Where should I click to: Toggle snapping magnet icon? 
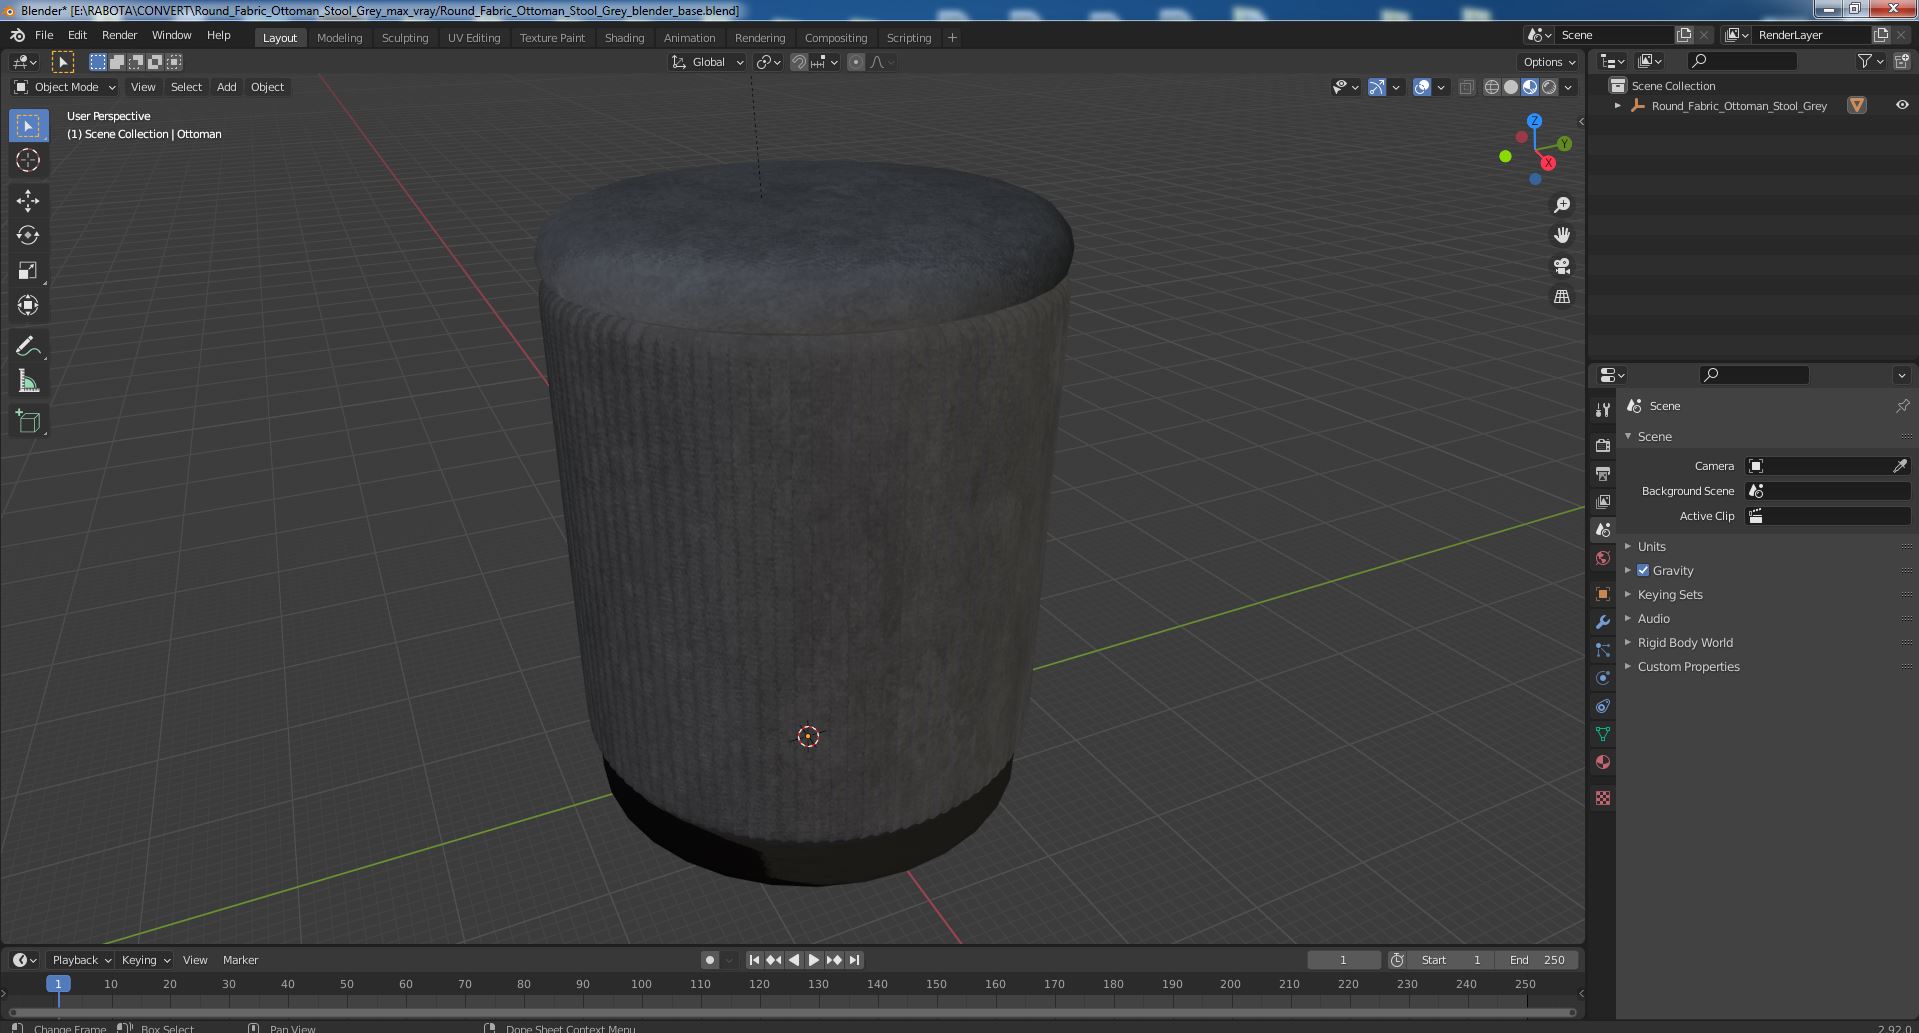798,62
